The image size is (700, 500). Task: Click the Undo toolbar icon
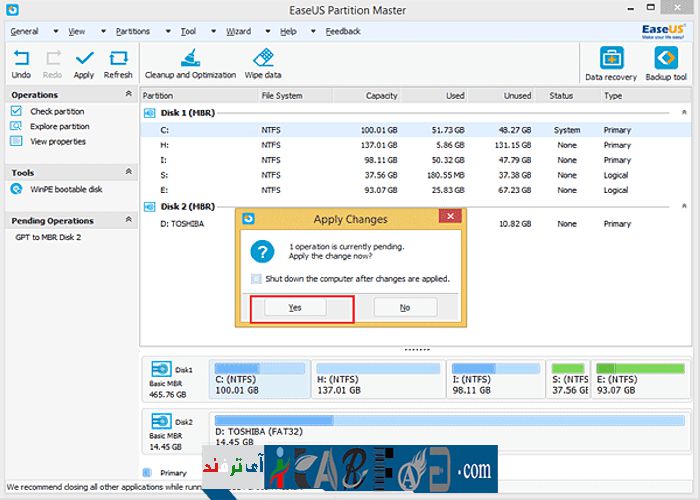coord(21,59)
